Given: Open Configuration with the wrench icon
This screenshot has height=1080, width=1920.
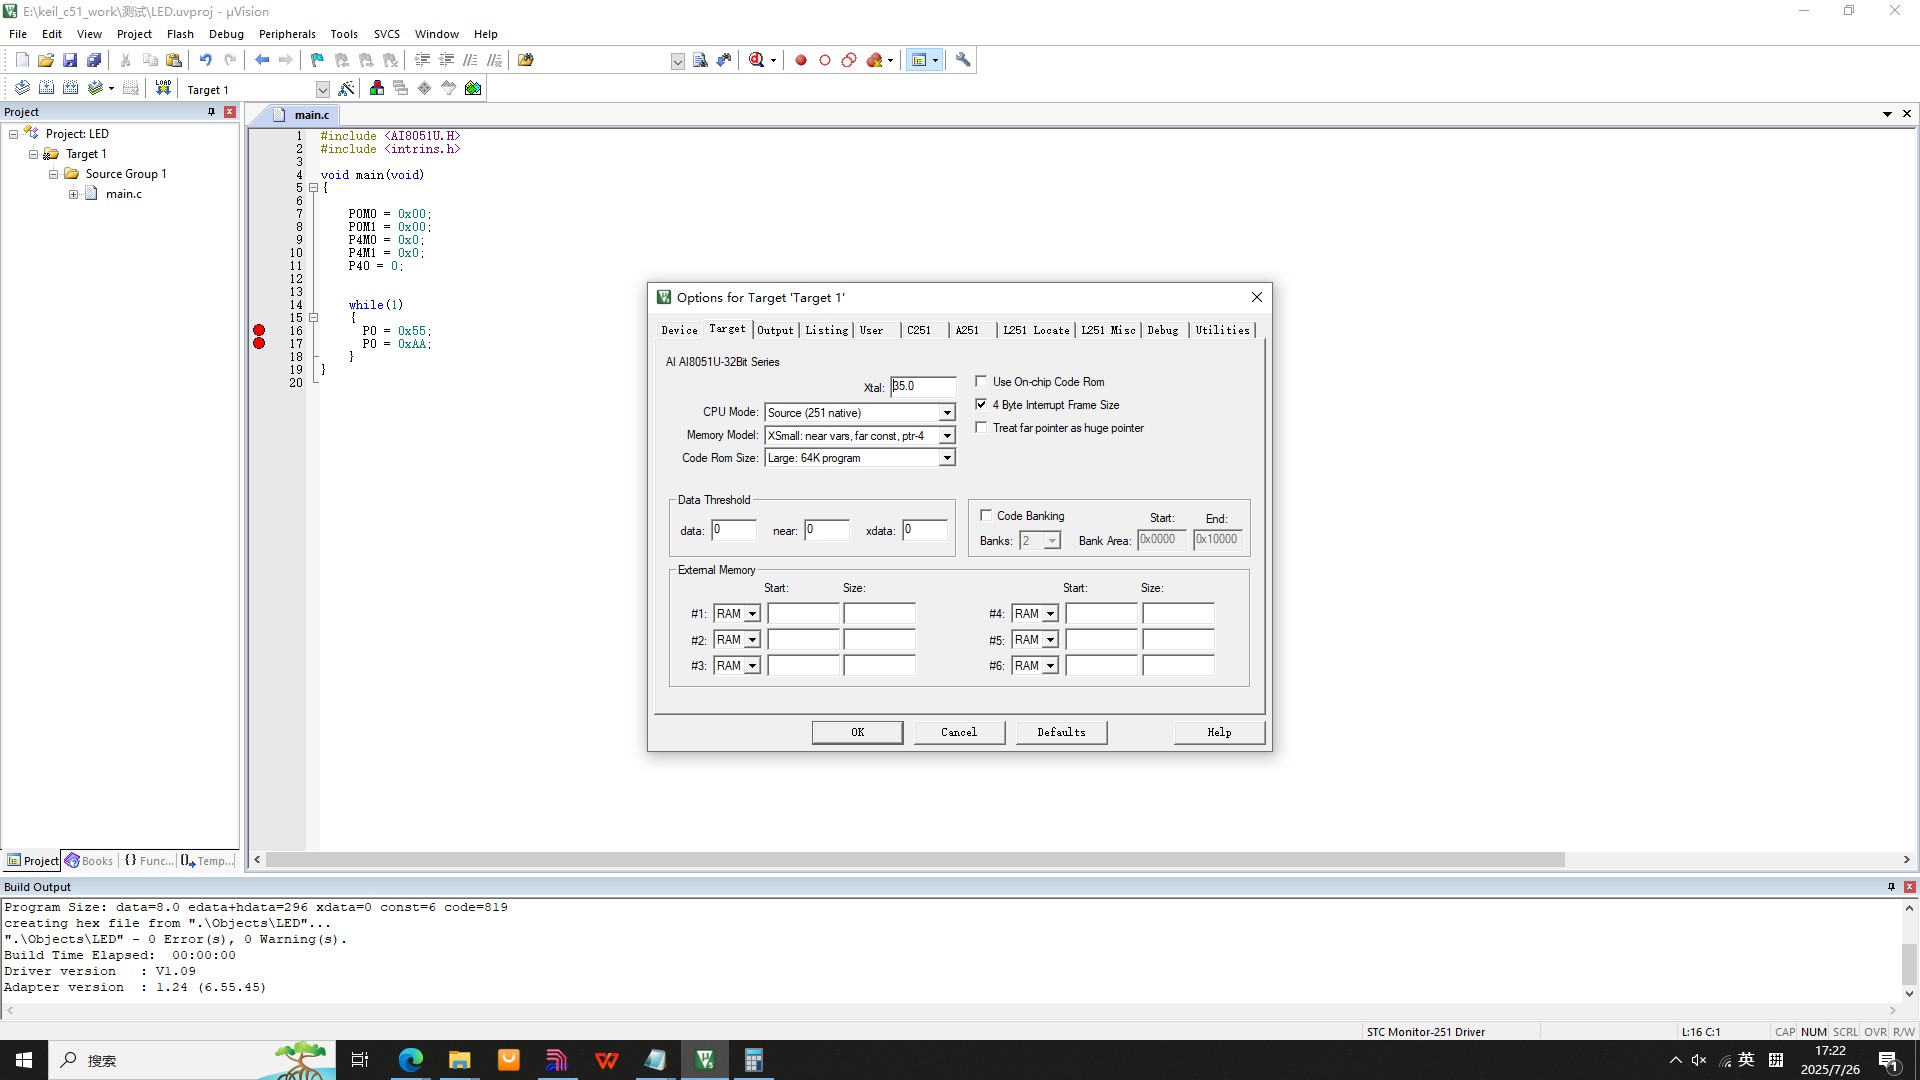Looking at the screenshot, I should (963, 60).
